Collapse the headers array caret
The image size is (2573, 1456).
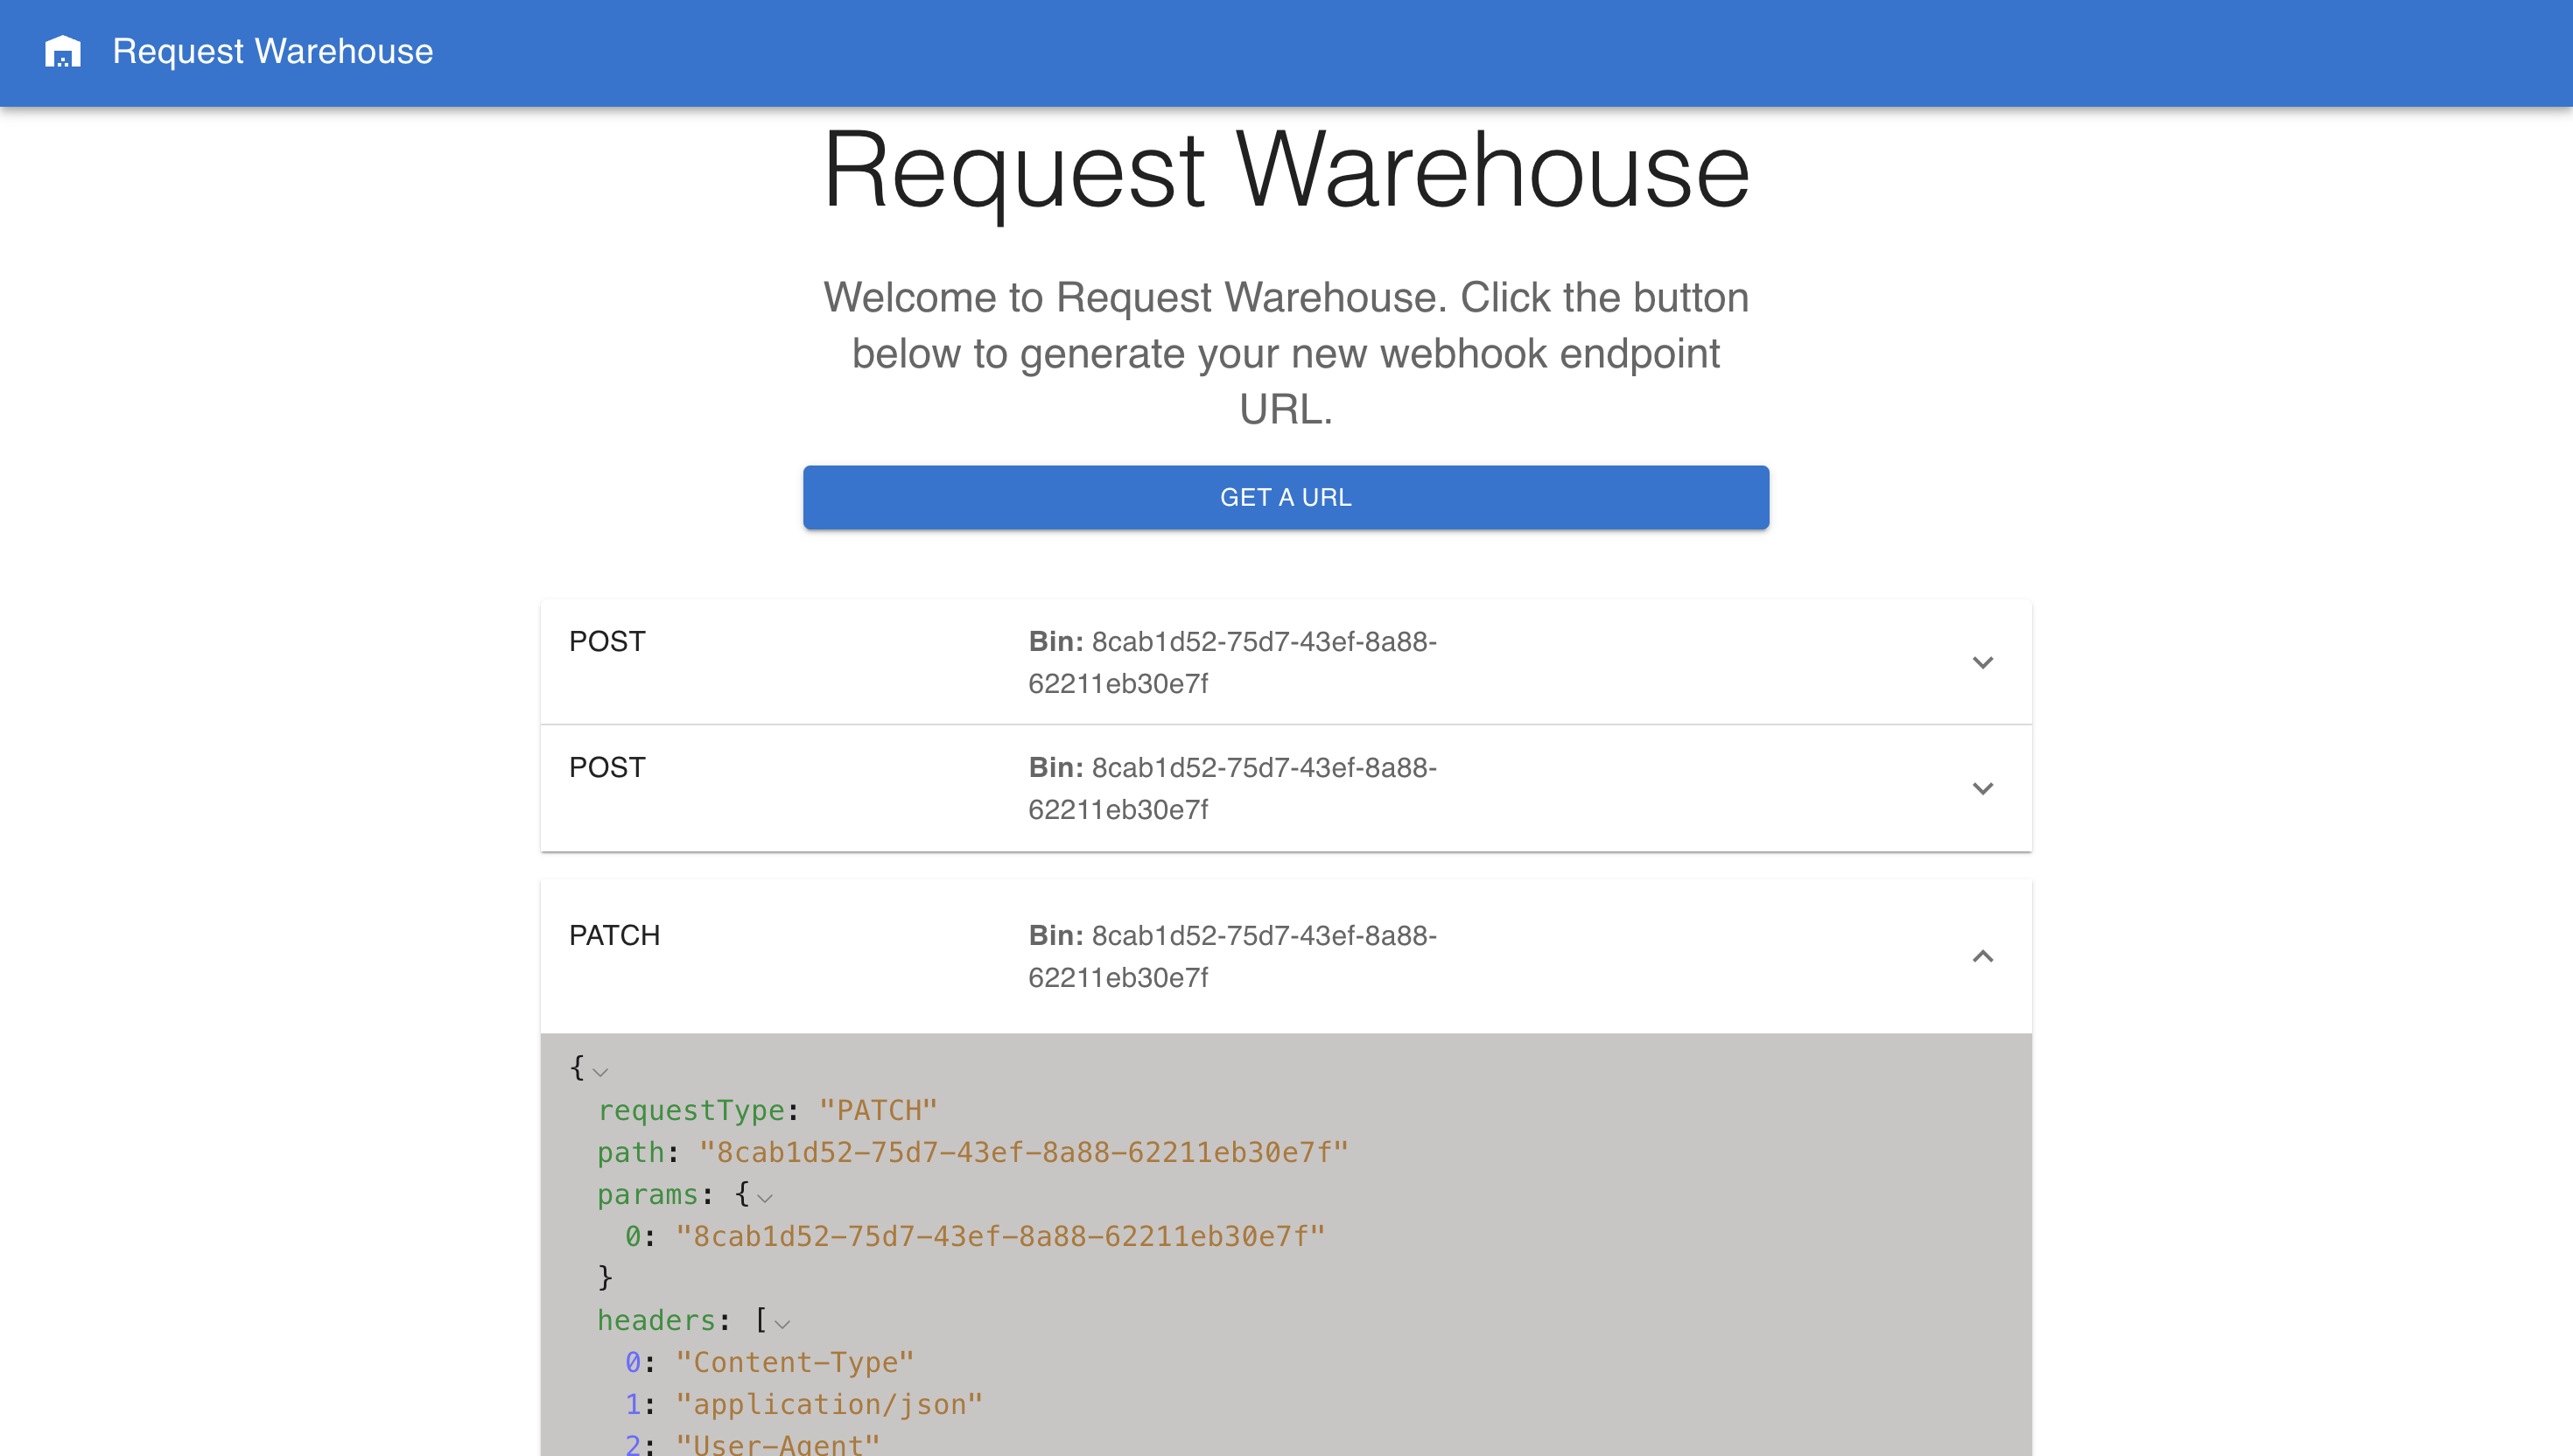coord(782,1324)
